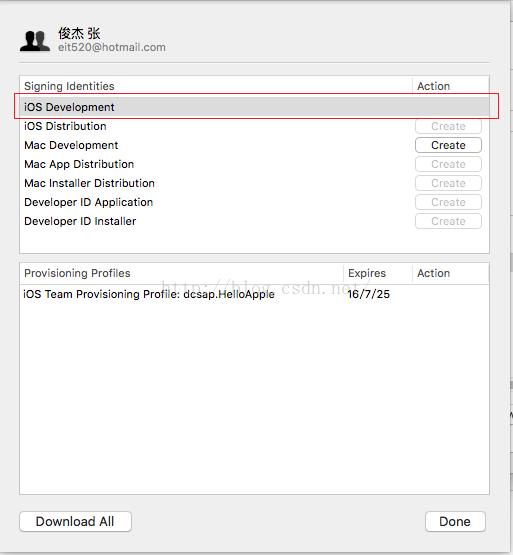The image size is (513, 555).
Task: Download all provisioning profiles
Action: [x=75, y=521]
